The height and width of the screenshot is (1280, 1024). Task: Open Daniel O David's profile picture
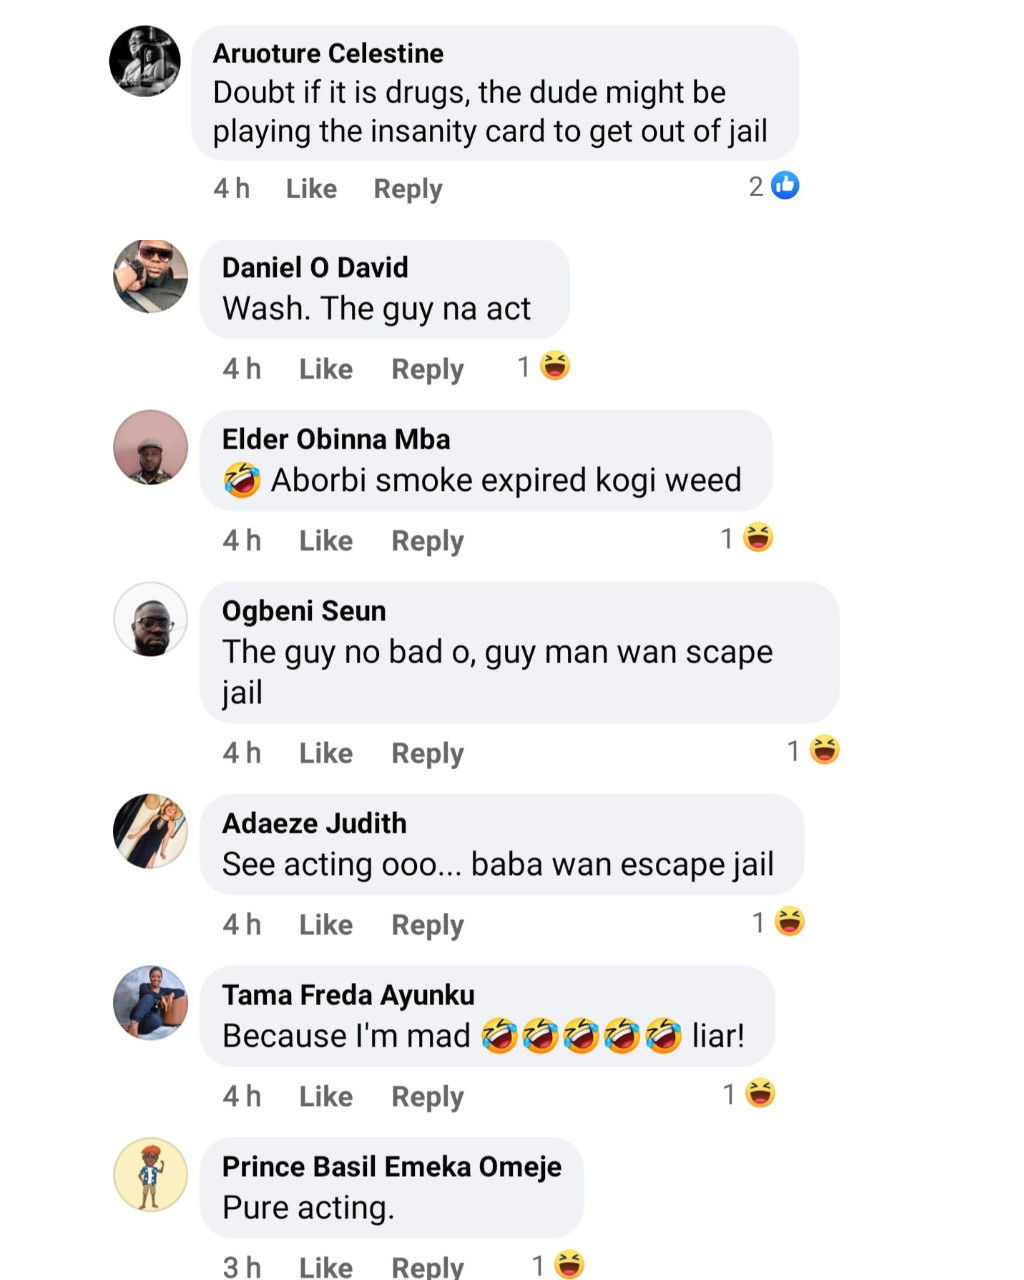151,276
